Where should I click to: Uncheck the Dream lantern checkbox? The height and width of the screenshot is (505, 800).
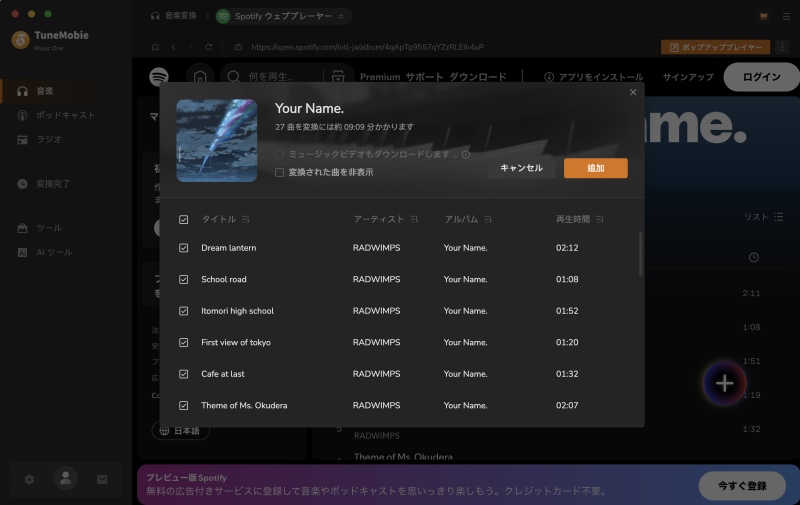click(184, 248)
